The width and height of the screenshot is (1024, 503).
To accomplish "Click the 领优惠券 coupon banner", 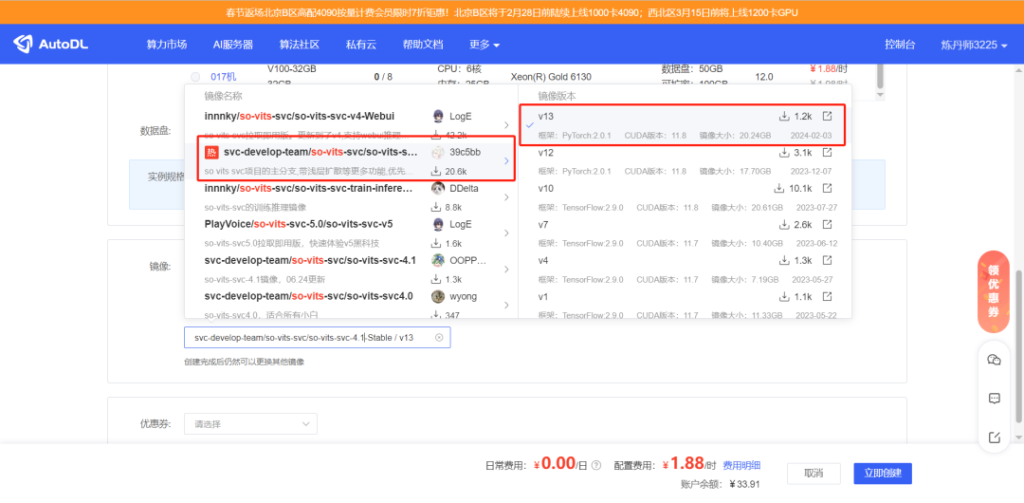I will tap(993, 291).
